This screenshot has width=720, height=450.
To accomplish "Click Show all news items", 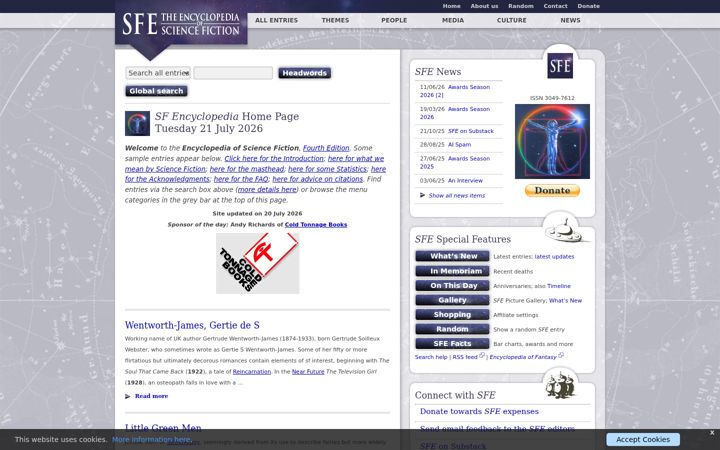I will (x=456, y=196).
